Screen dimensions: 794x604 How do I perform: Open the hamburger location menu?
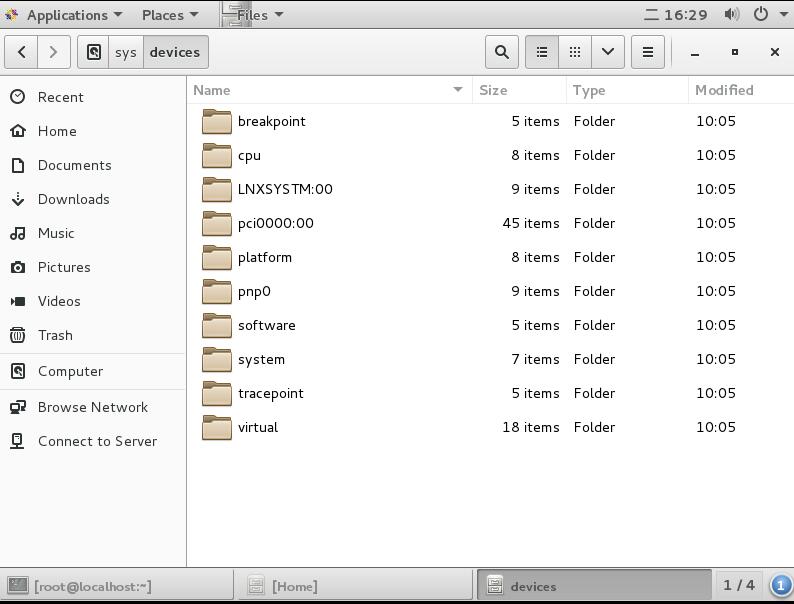click(x=648, y=52)
